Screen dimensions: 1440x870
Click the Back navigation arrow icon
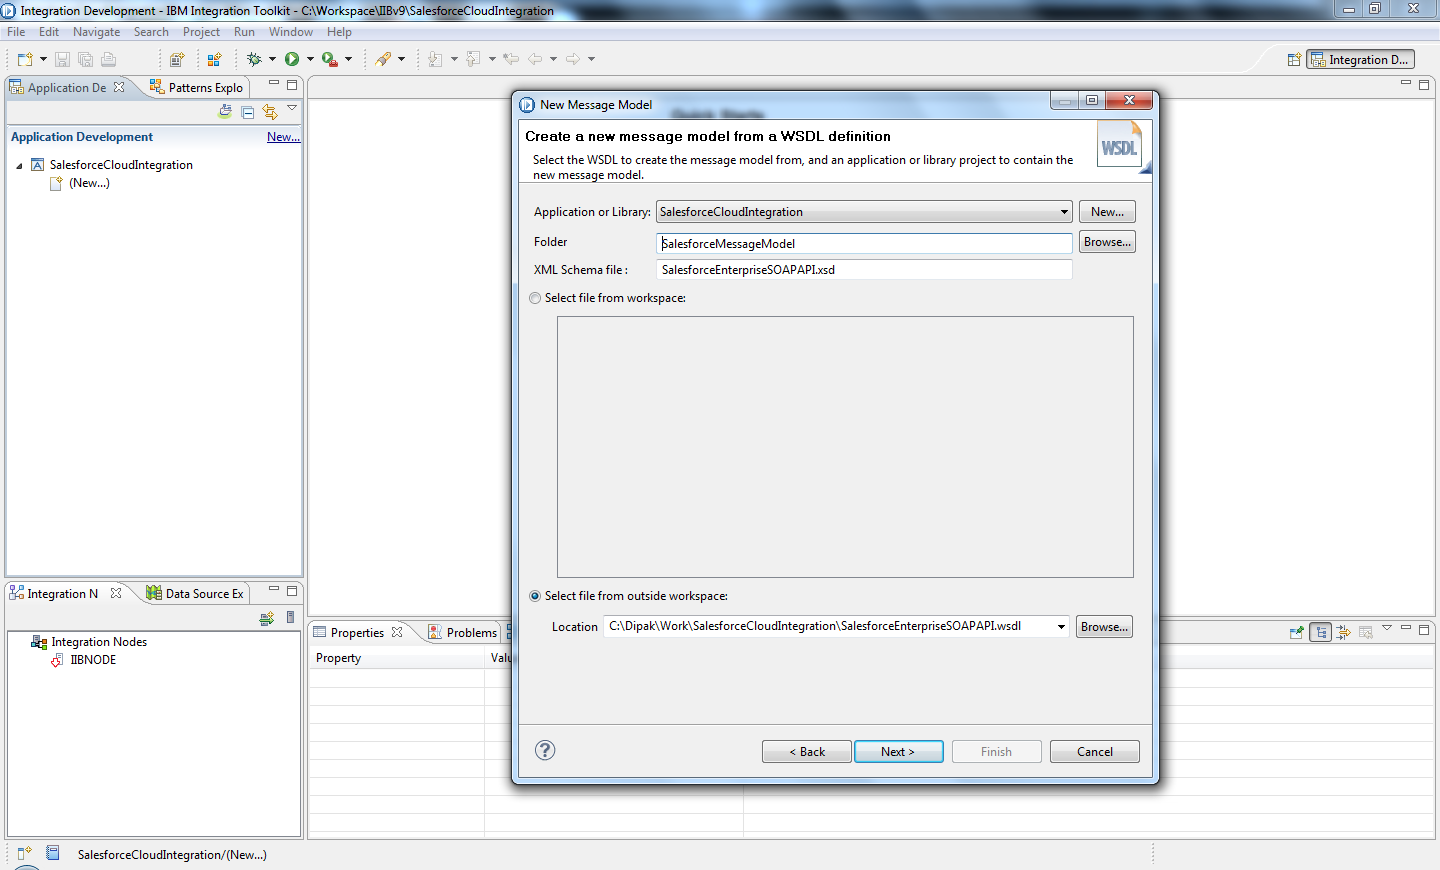[x=535, y=59]
